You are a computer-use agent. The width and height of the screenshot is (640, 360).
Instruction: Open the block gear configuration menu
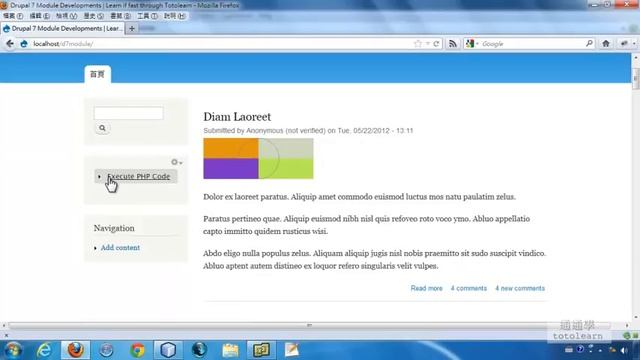pyautogui.click(x=176, y=162)
